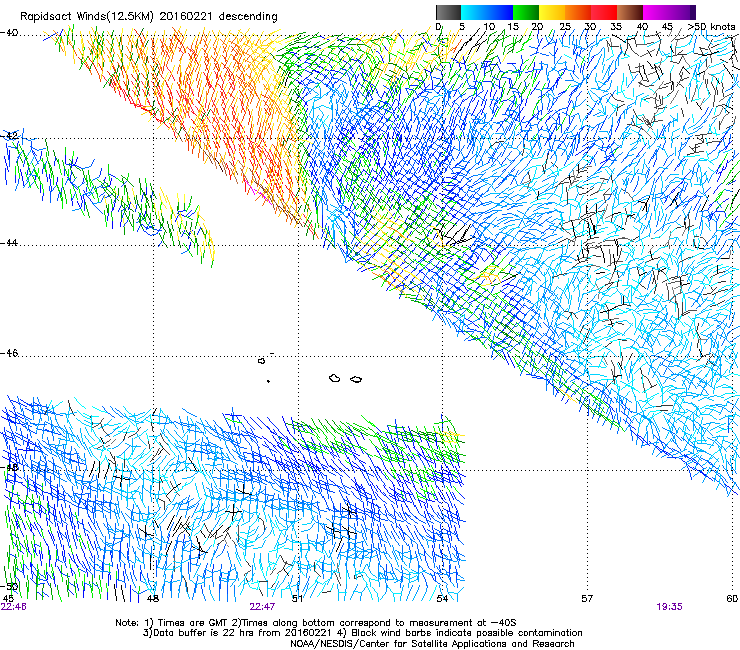Choose the orange 25-30 knots color bar segment
Viewport: 740px width, 650px height.
pyautogui.click(x=578, y=12)
